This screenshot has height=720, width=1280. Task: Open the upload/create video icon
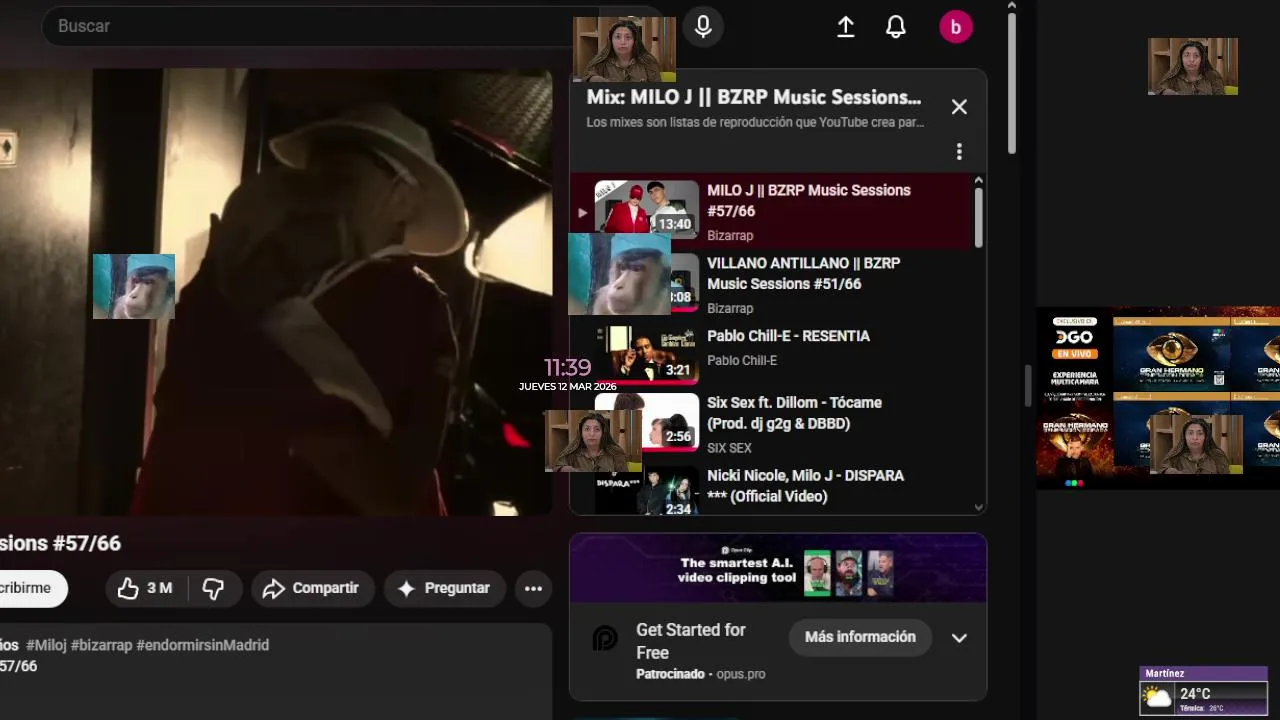point(846,27)
